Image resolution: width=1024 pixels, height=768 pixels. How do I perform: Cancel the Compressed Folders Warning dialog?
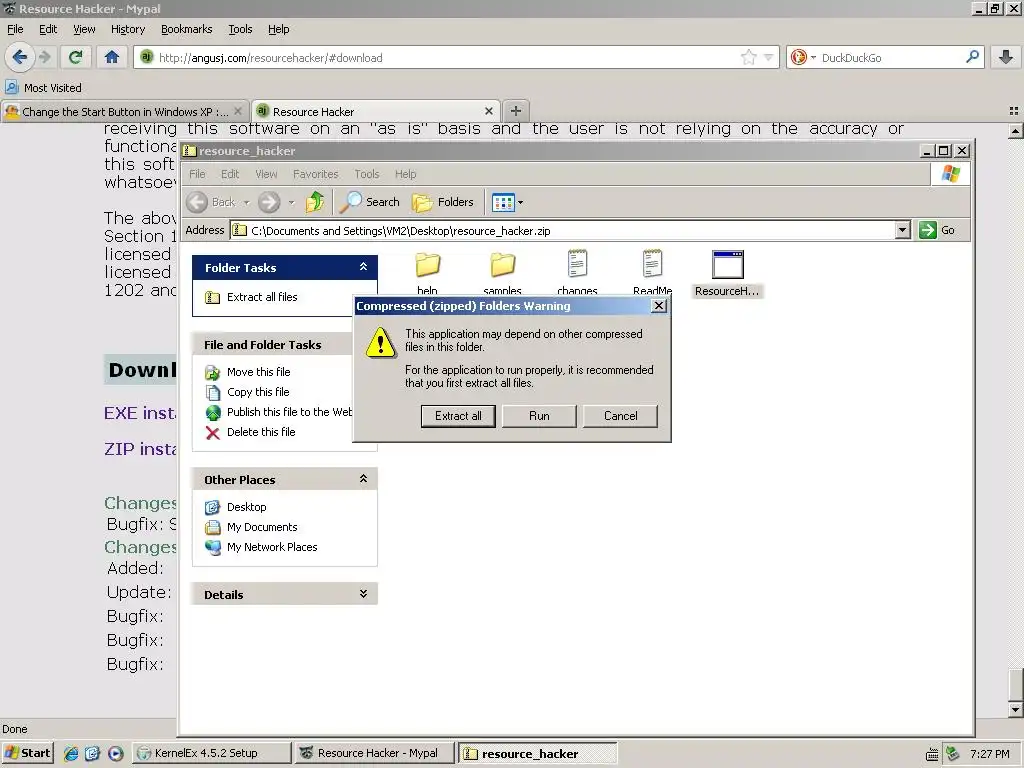[620, 416]
